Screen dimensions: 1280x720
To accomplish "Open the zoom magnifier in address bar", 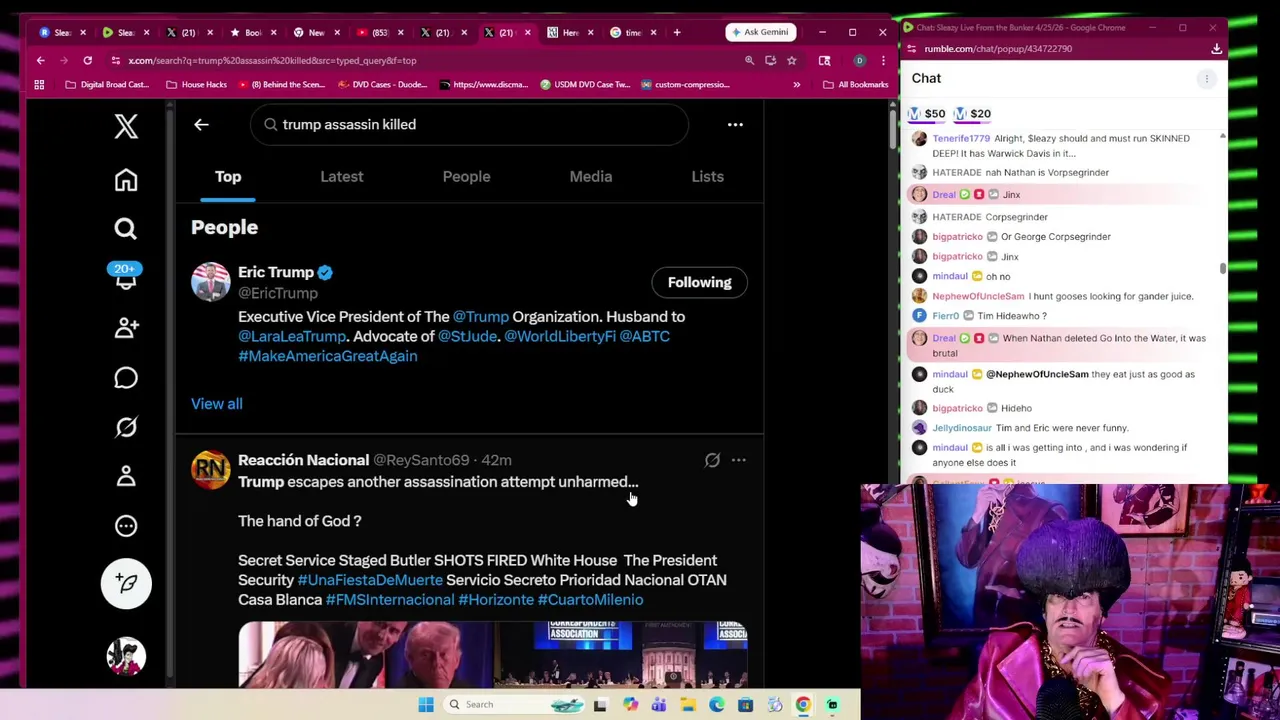I will [x=749, y=60].
